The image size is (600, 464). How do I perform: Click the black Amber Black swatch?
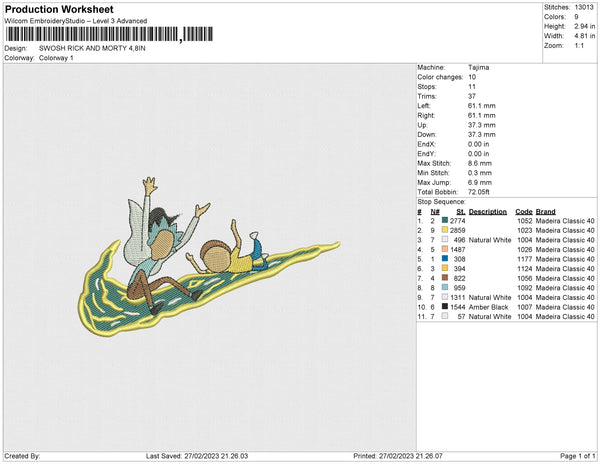click(445, 307)
